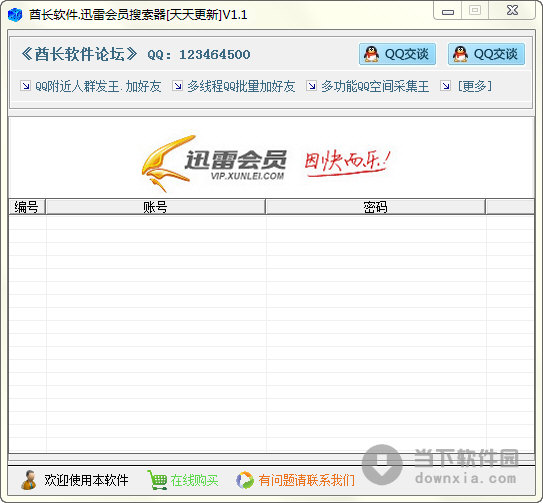Open the 多功能QQ空间采集王 link

(x=375, y=86)
